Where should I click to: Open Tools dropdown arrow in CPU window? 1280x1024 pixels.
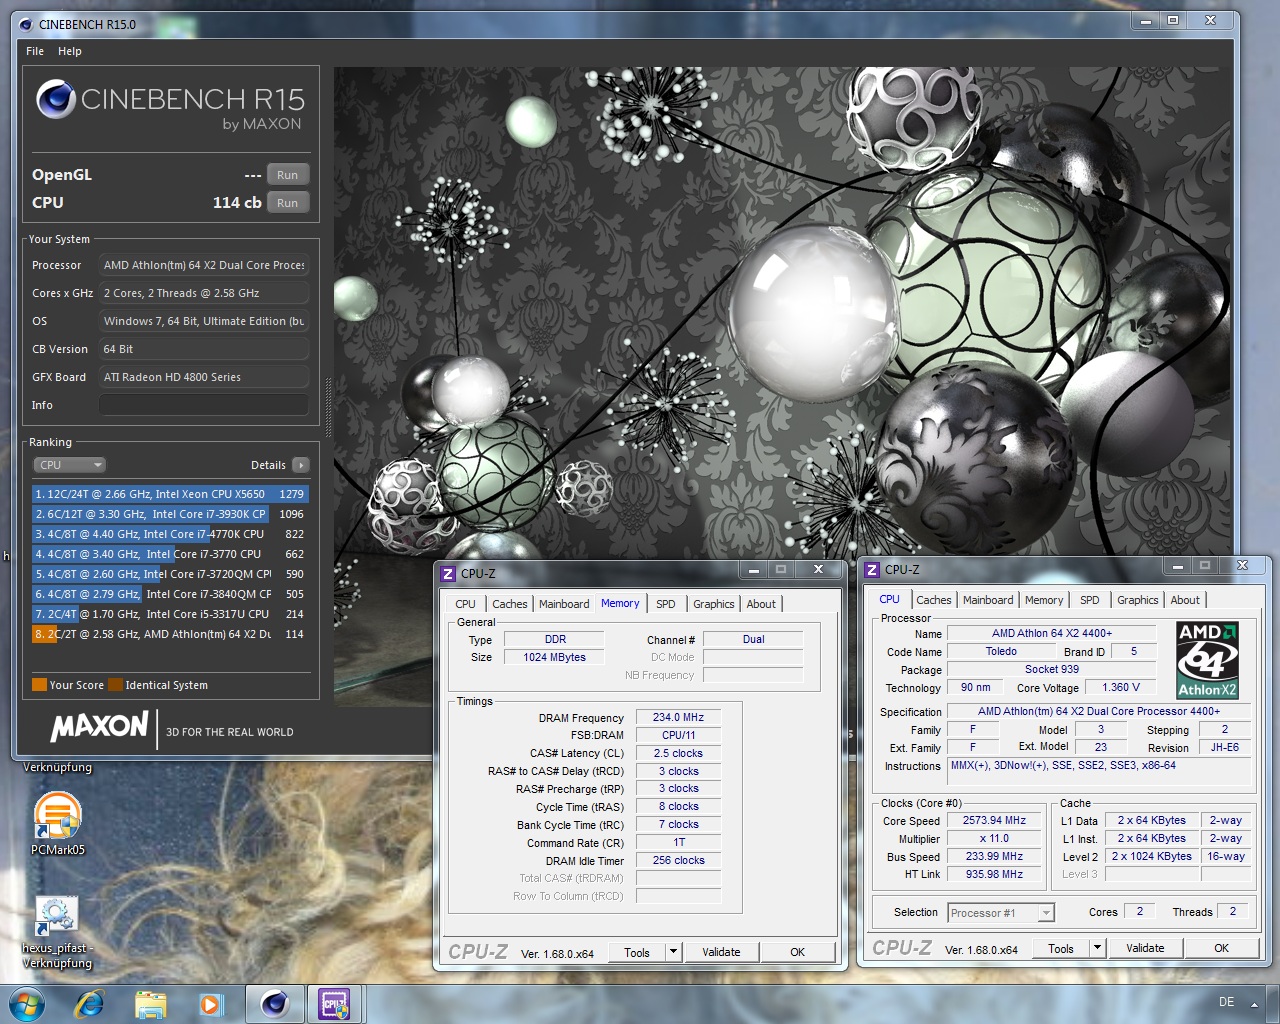coord(1097,948)
